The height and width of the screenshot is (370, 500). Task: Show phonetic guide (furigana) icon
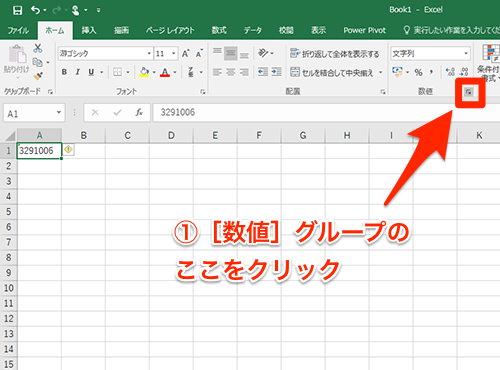191,72
